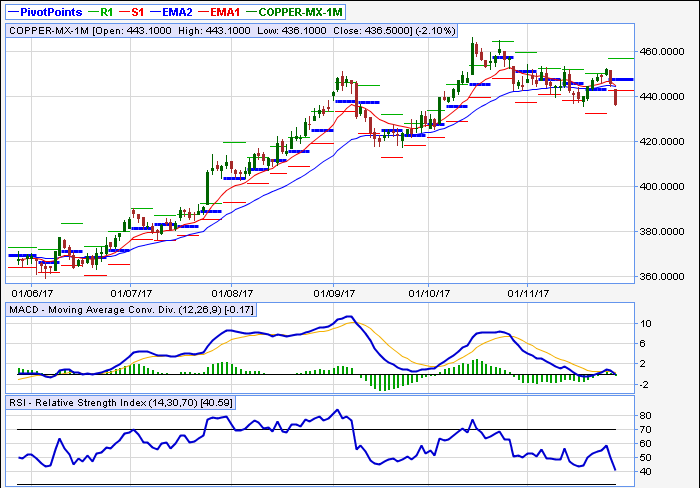Click the 01/11/17 date label
Image resolution: width=700 pixels, height=488 pixels.
tap(528, 293)
